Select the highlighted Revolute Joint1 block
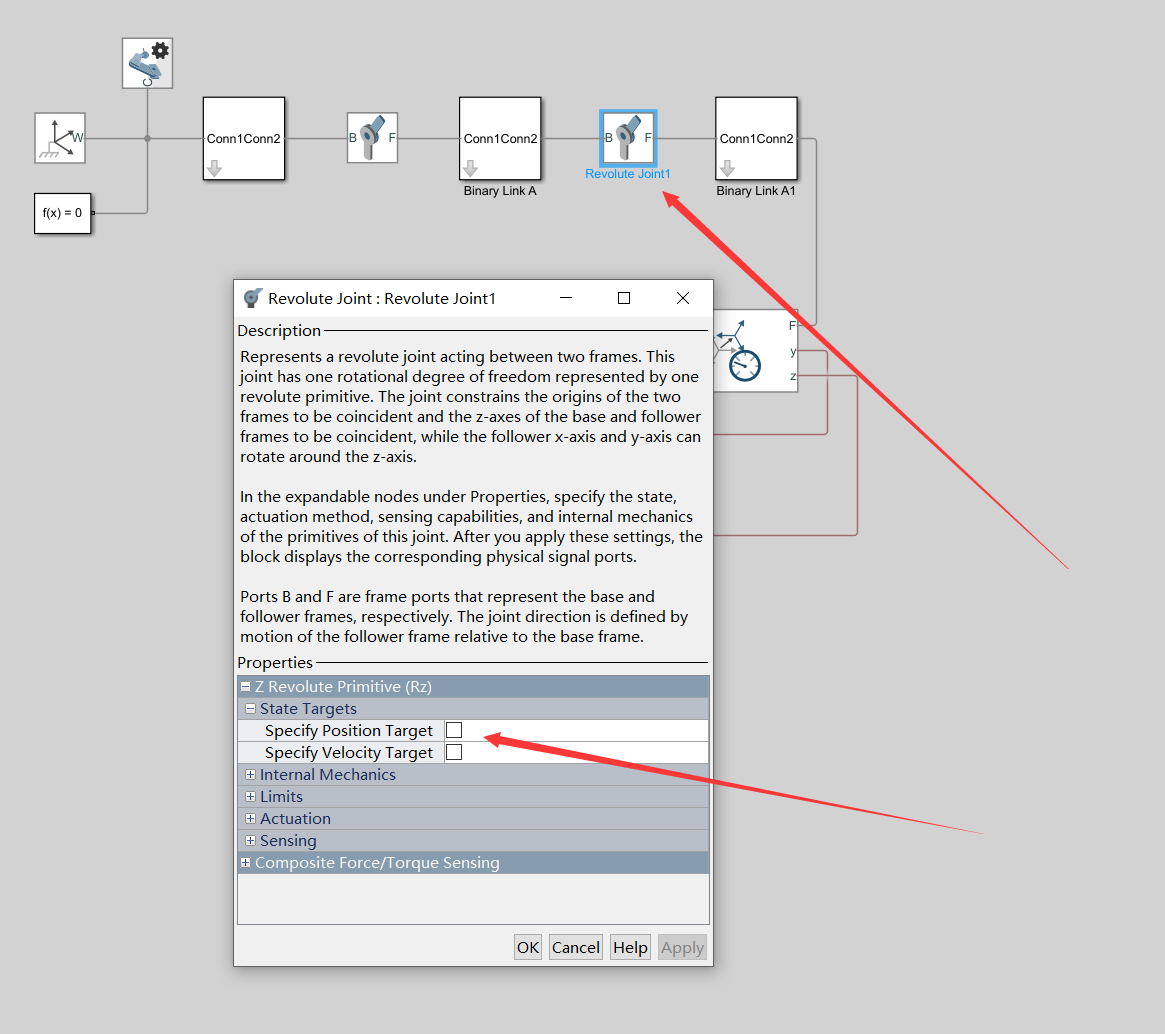Viewport: 1165px width, 1034px height. (x=627, y=136)
